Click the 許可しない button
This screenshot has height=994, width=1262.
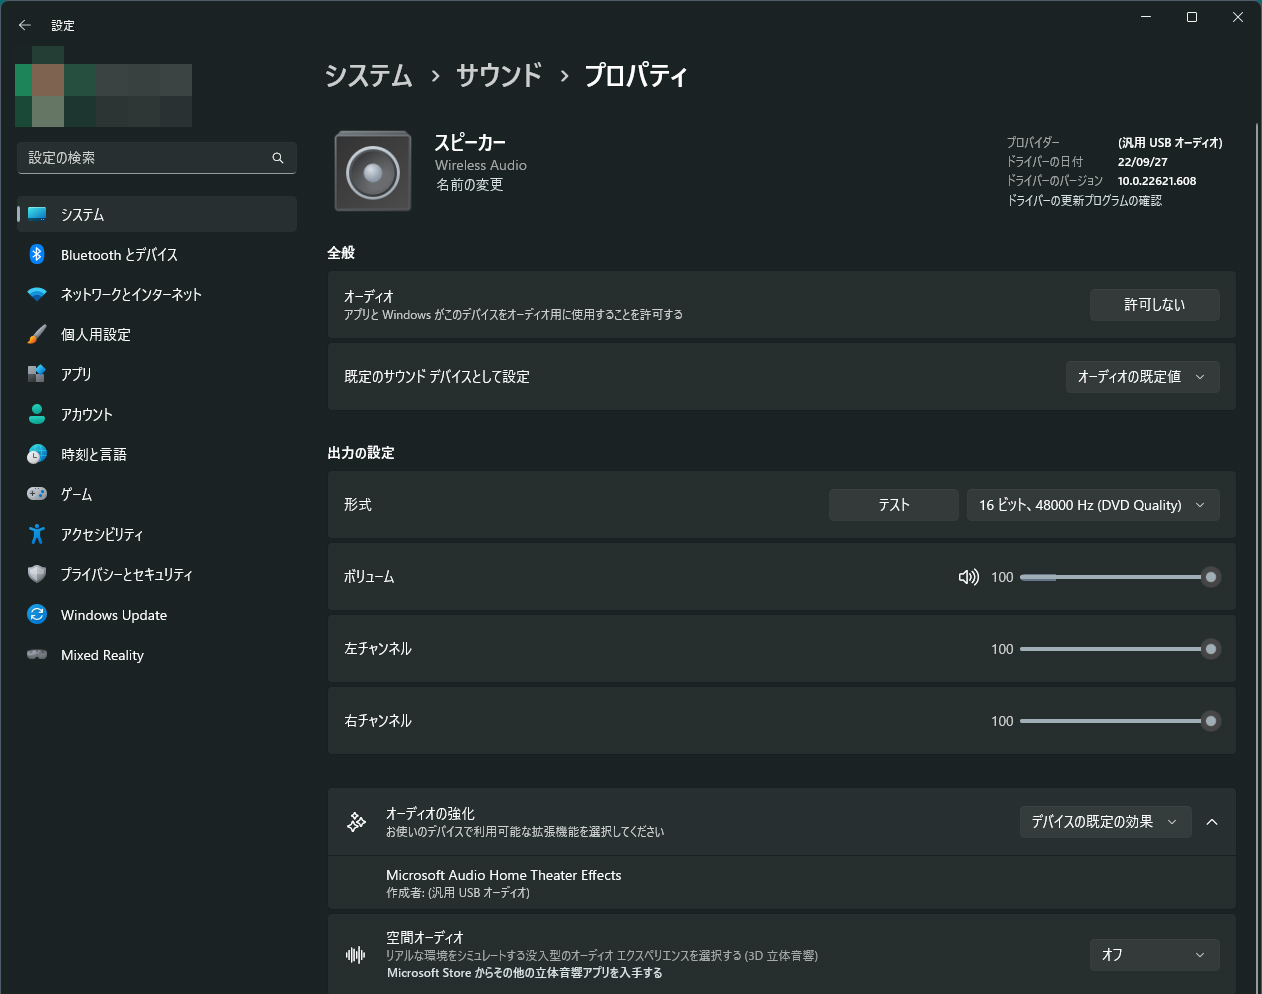[1154, 305]
